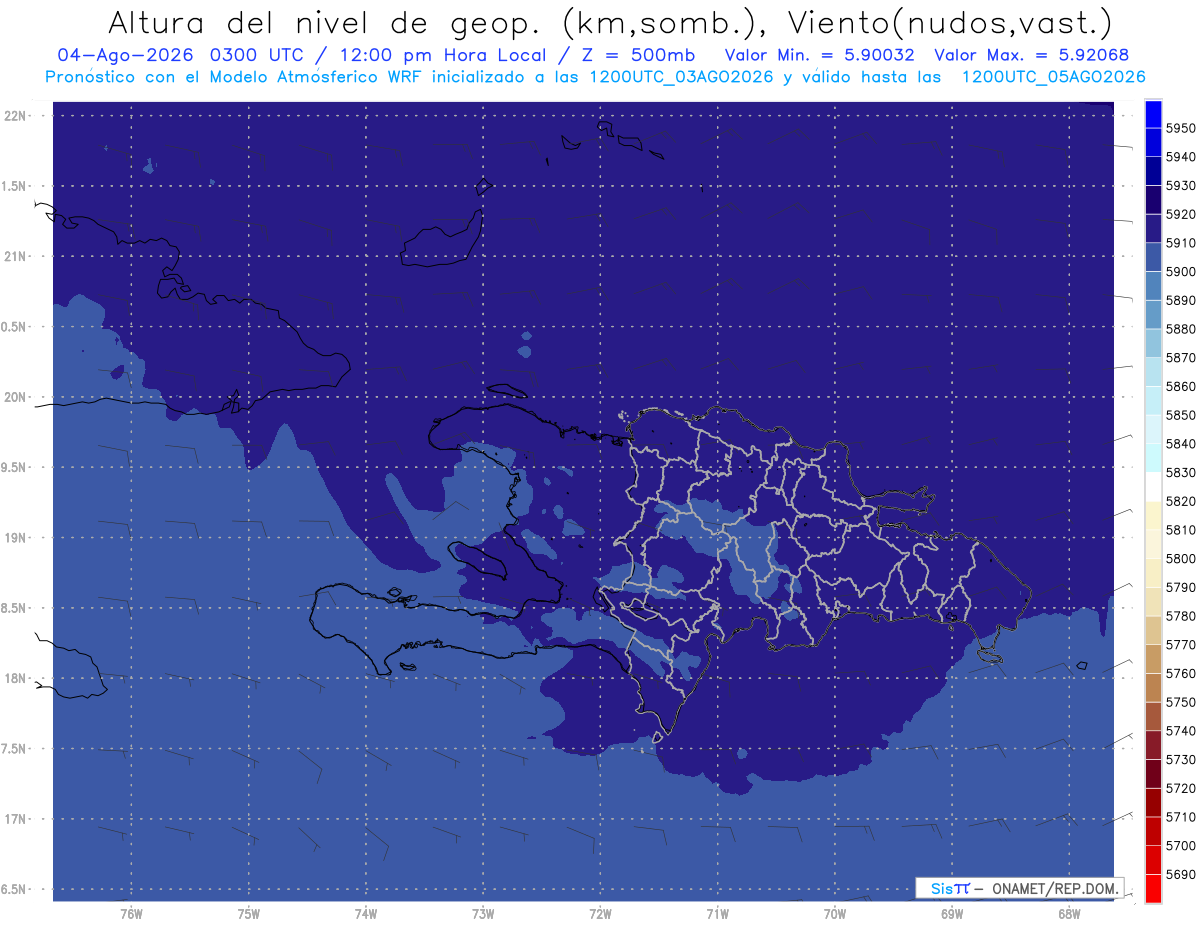Click 'Valor Min. = 5.90032'
This screenshot has height=927, width=1200.
pos(819,55)
